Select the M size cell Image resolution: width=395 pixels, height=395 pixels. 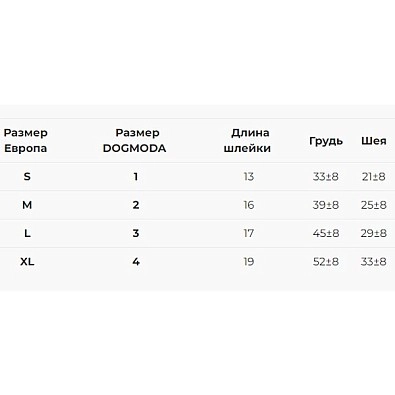click(x=27, y=205)
